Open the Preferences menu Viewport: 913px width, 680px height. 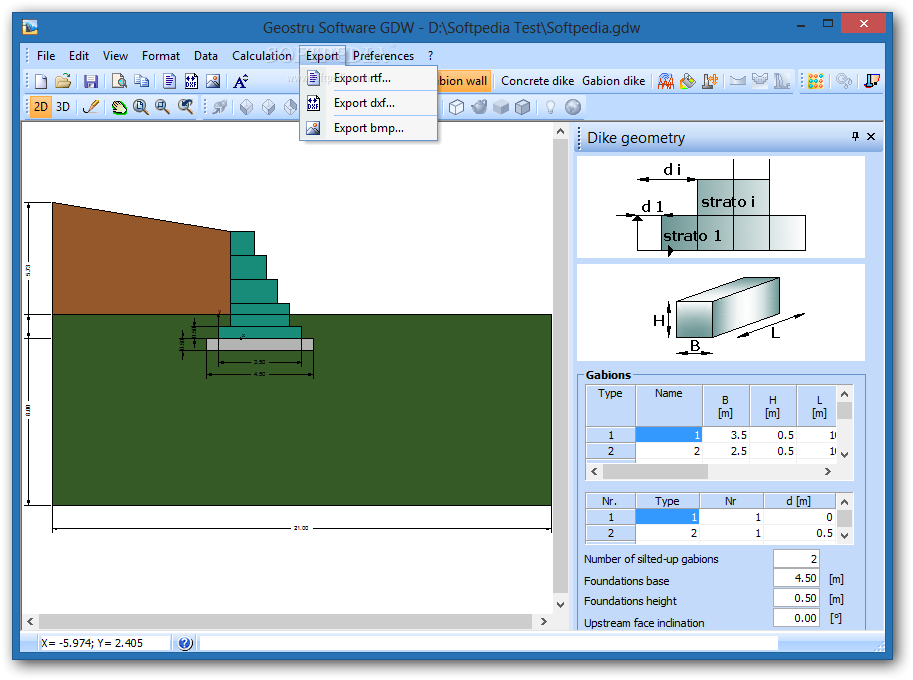click(x=383, y=56)
